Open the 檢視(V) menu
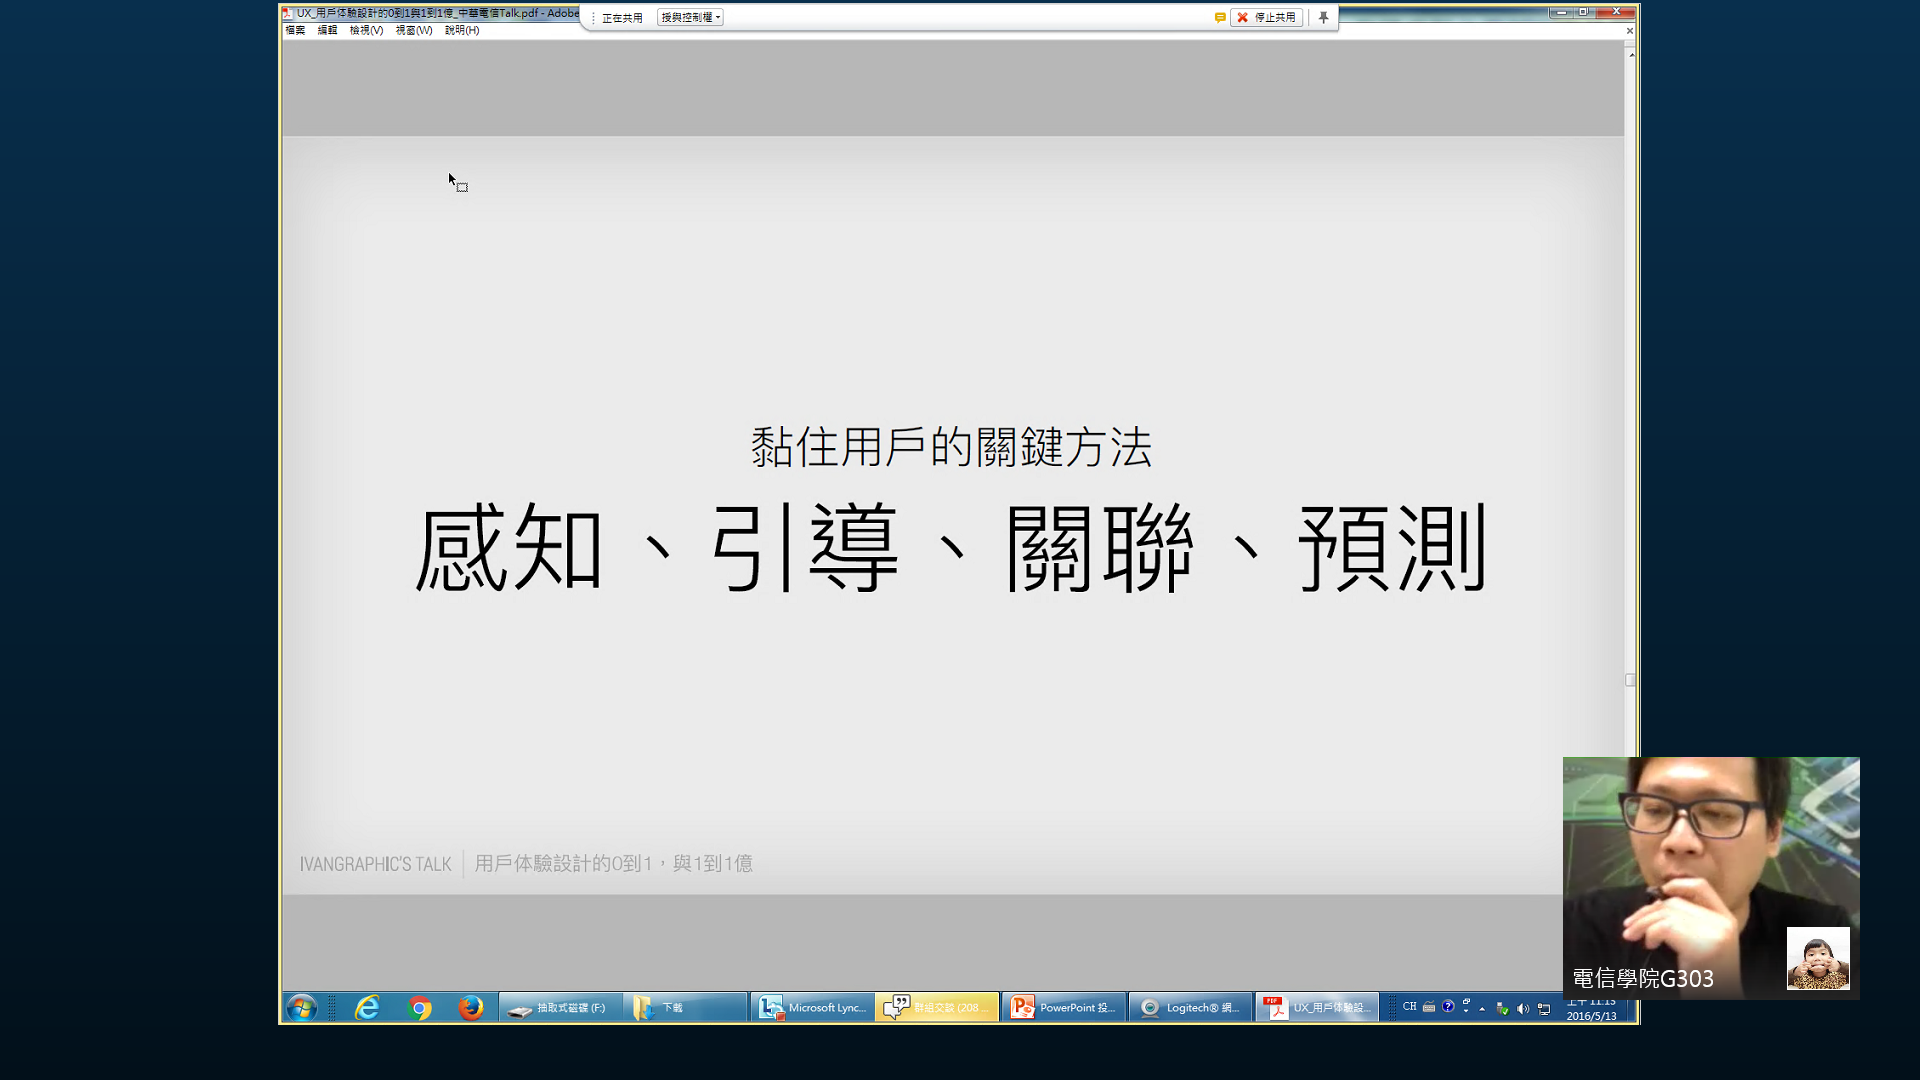Image resolution: width=1920 pixels, height=1080 pixels. [x=366, y=30]
